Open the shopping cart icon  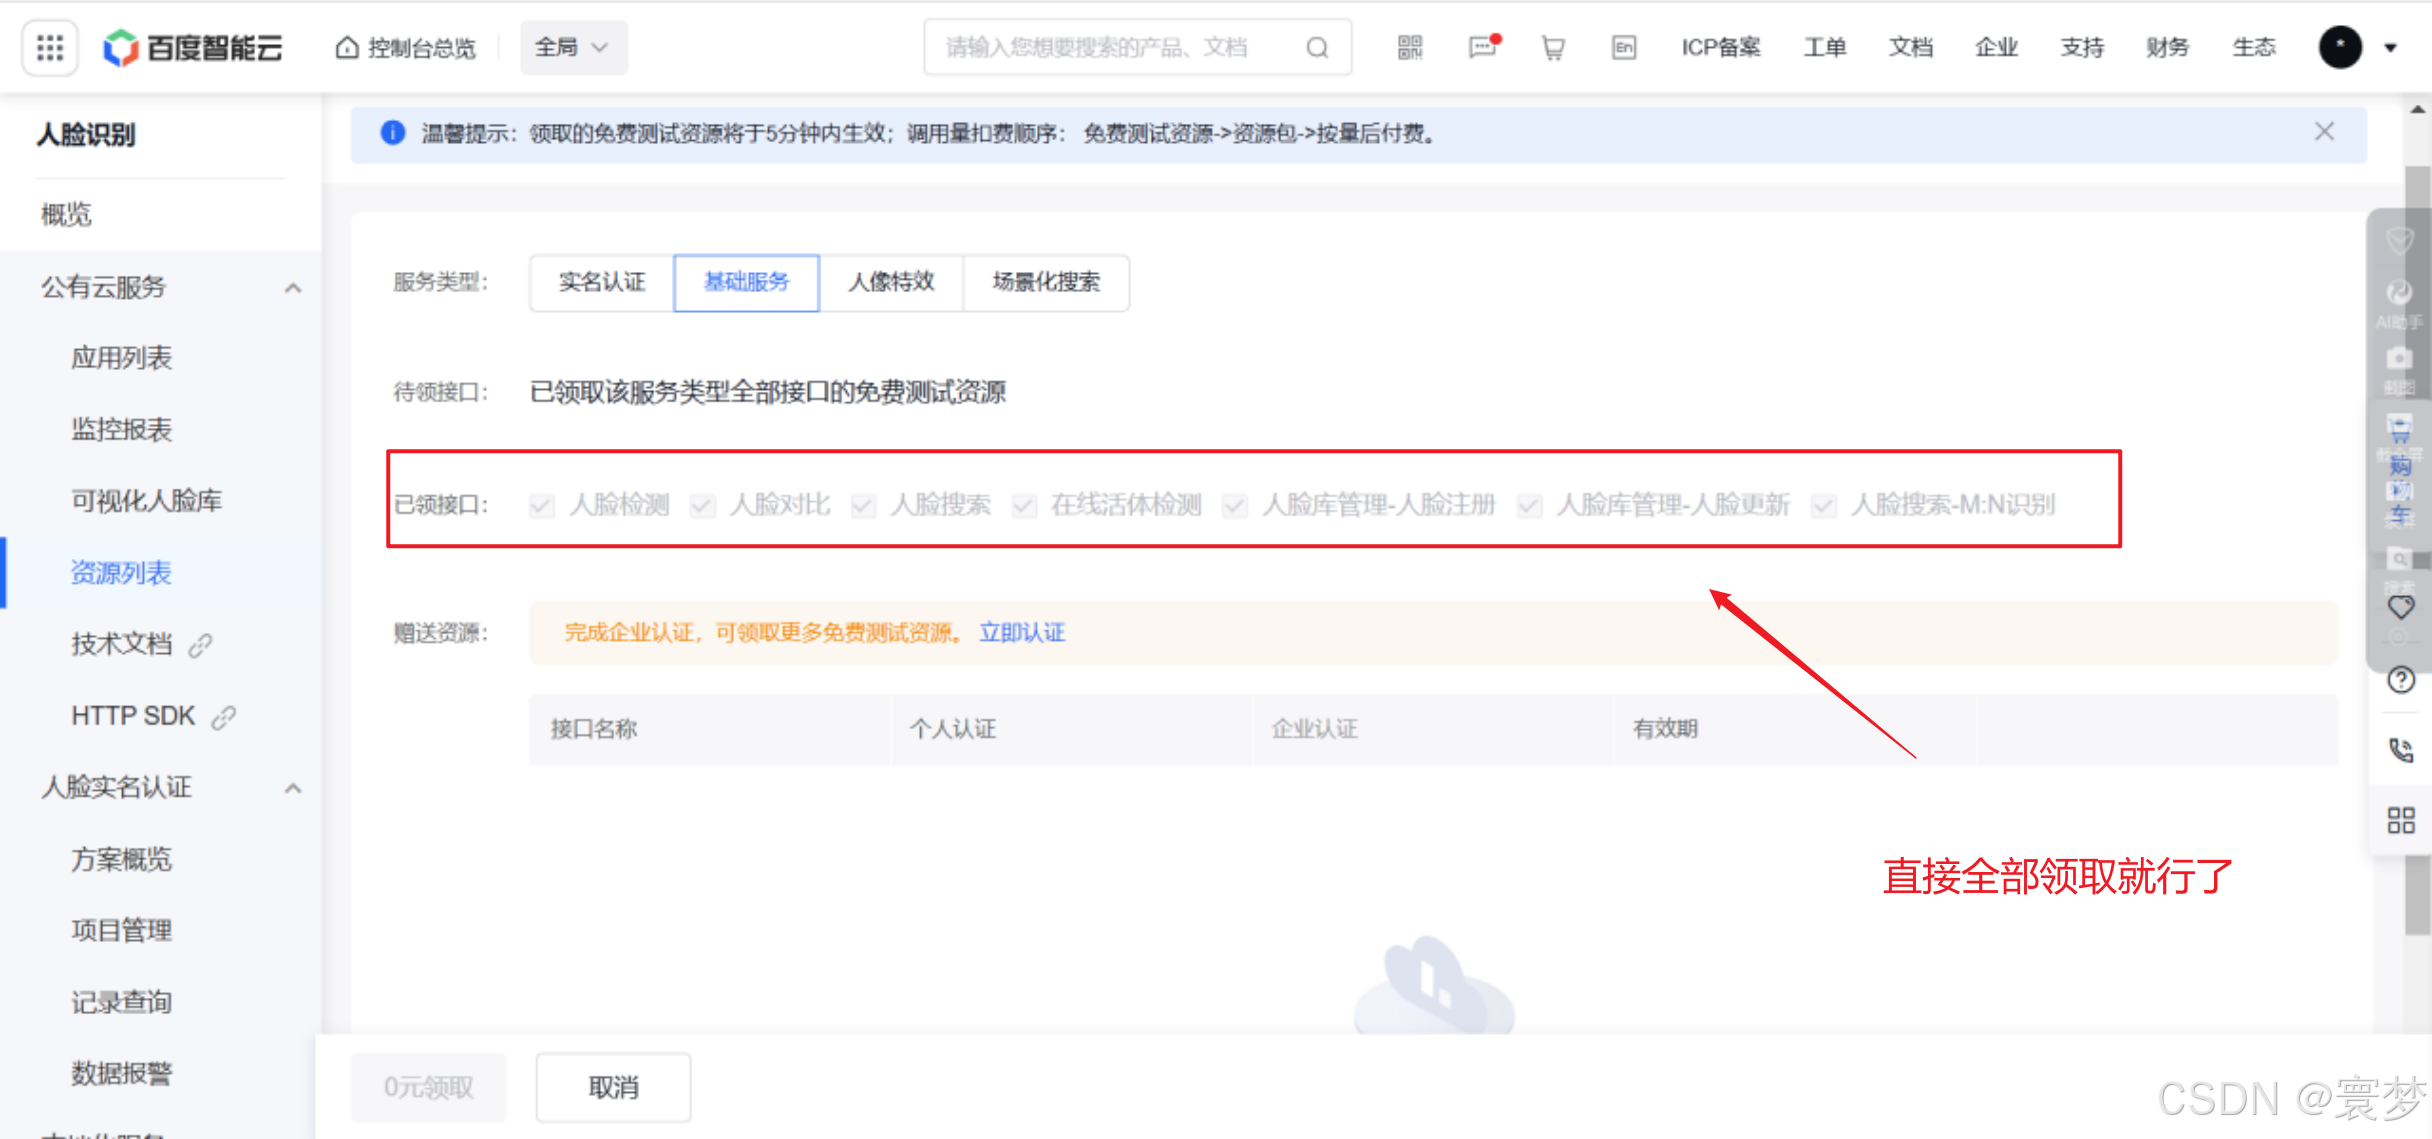1552,47
